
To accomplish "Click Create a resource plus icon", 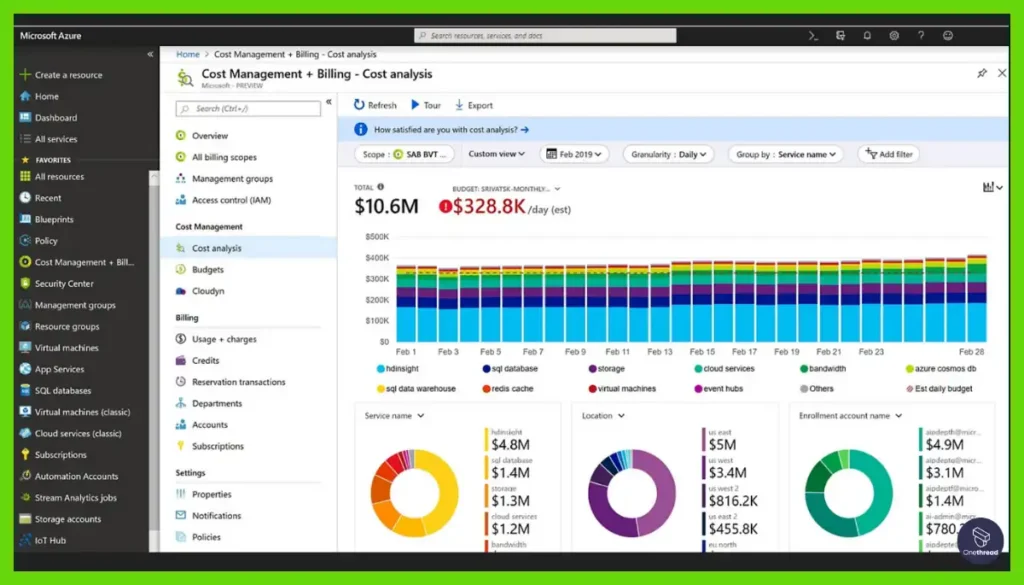I will [25, 74].
